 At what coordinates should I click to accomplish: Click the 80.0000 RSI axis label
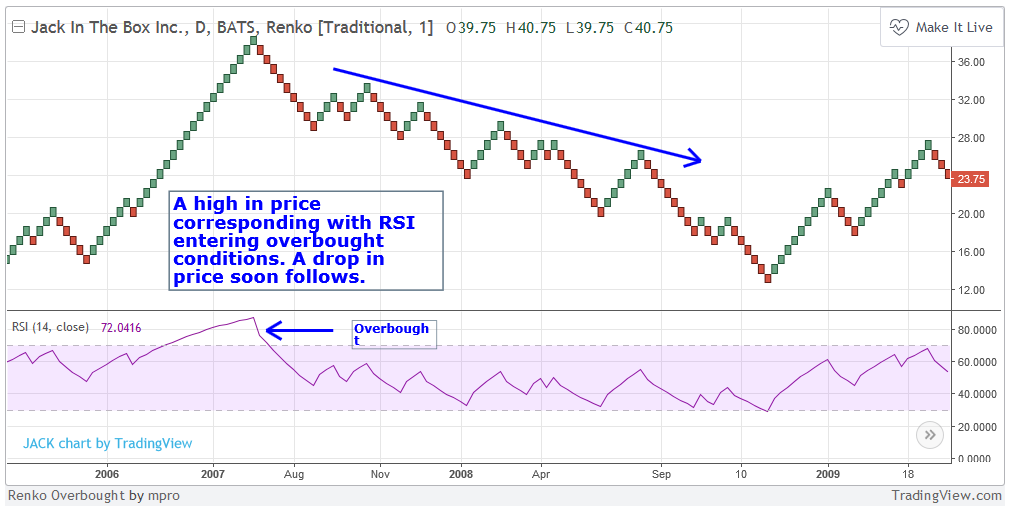tap(978, 330)
